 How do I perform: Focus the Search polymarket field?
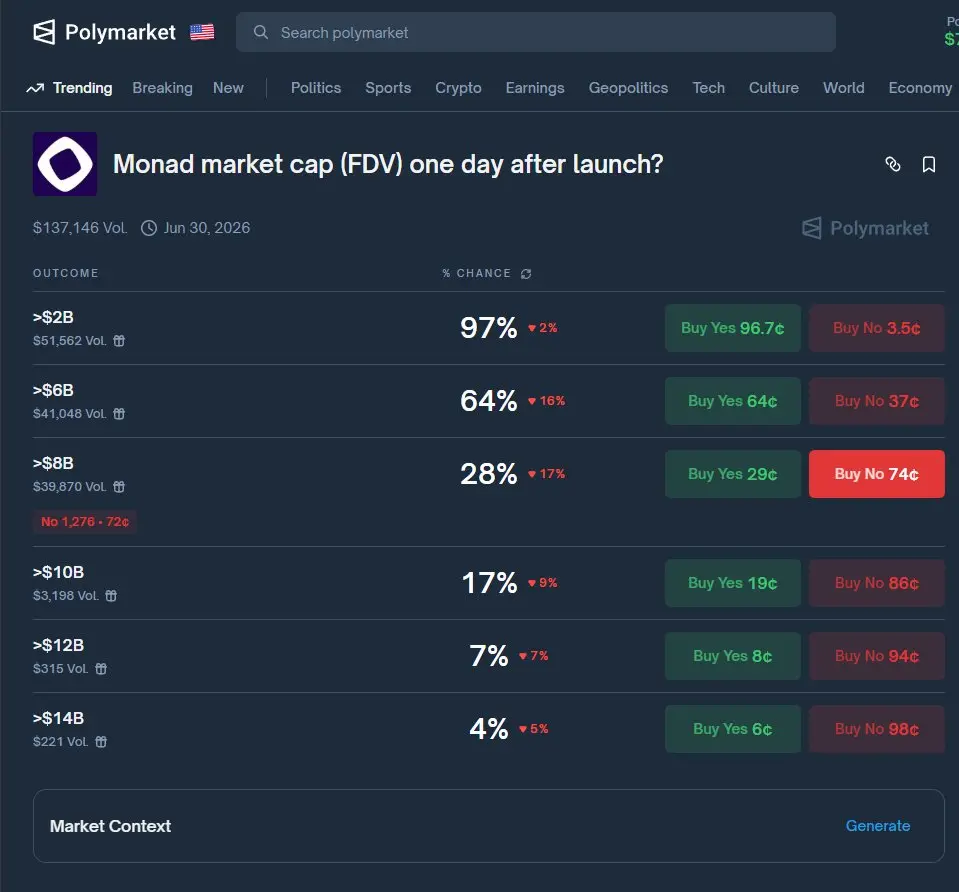pyautogui.click(x=536, y=32)
